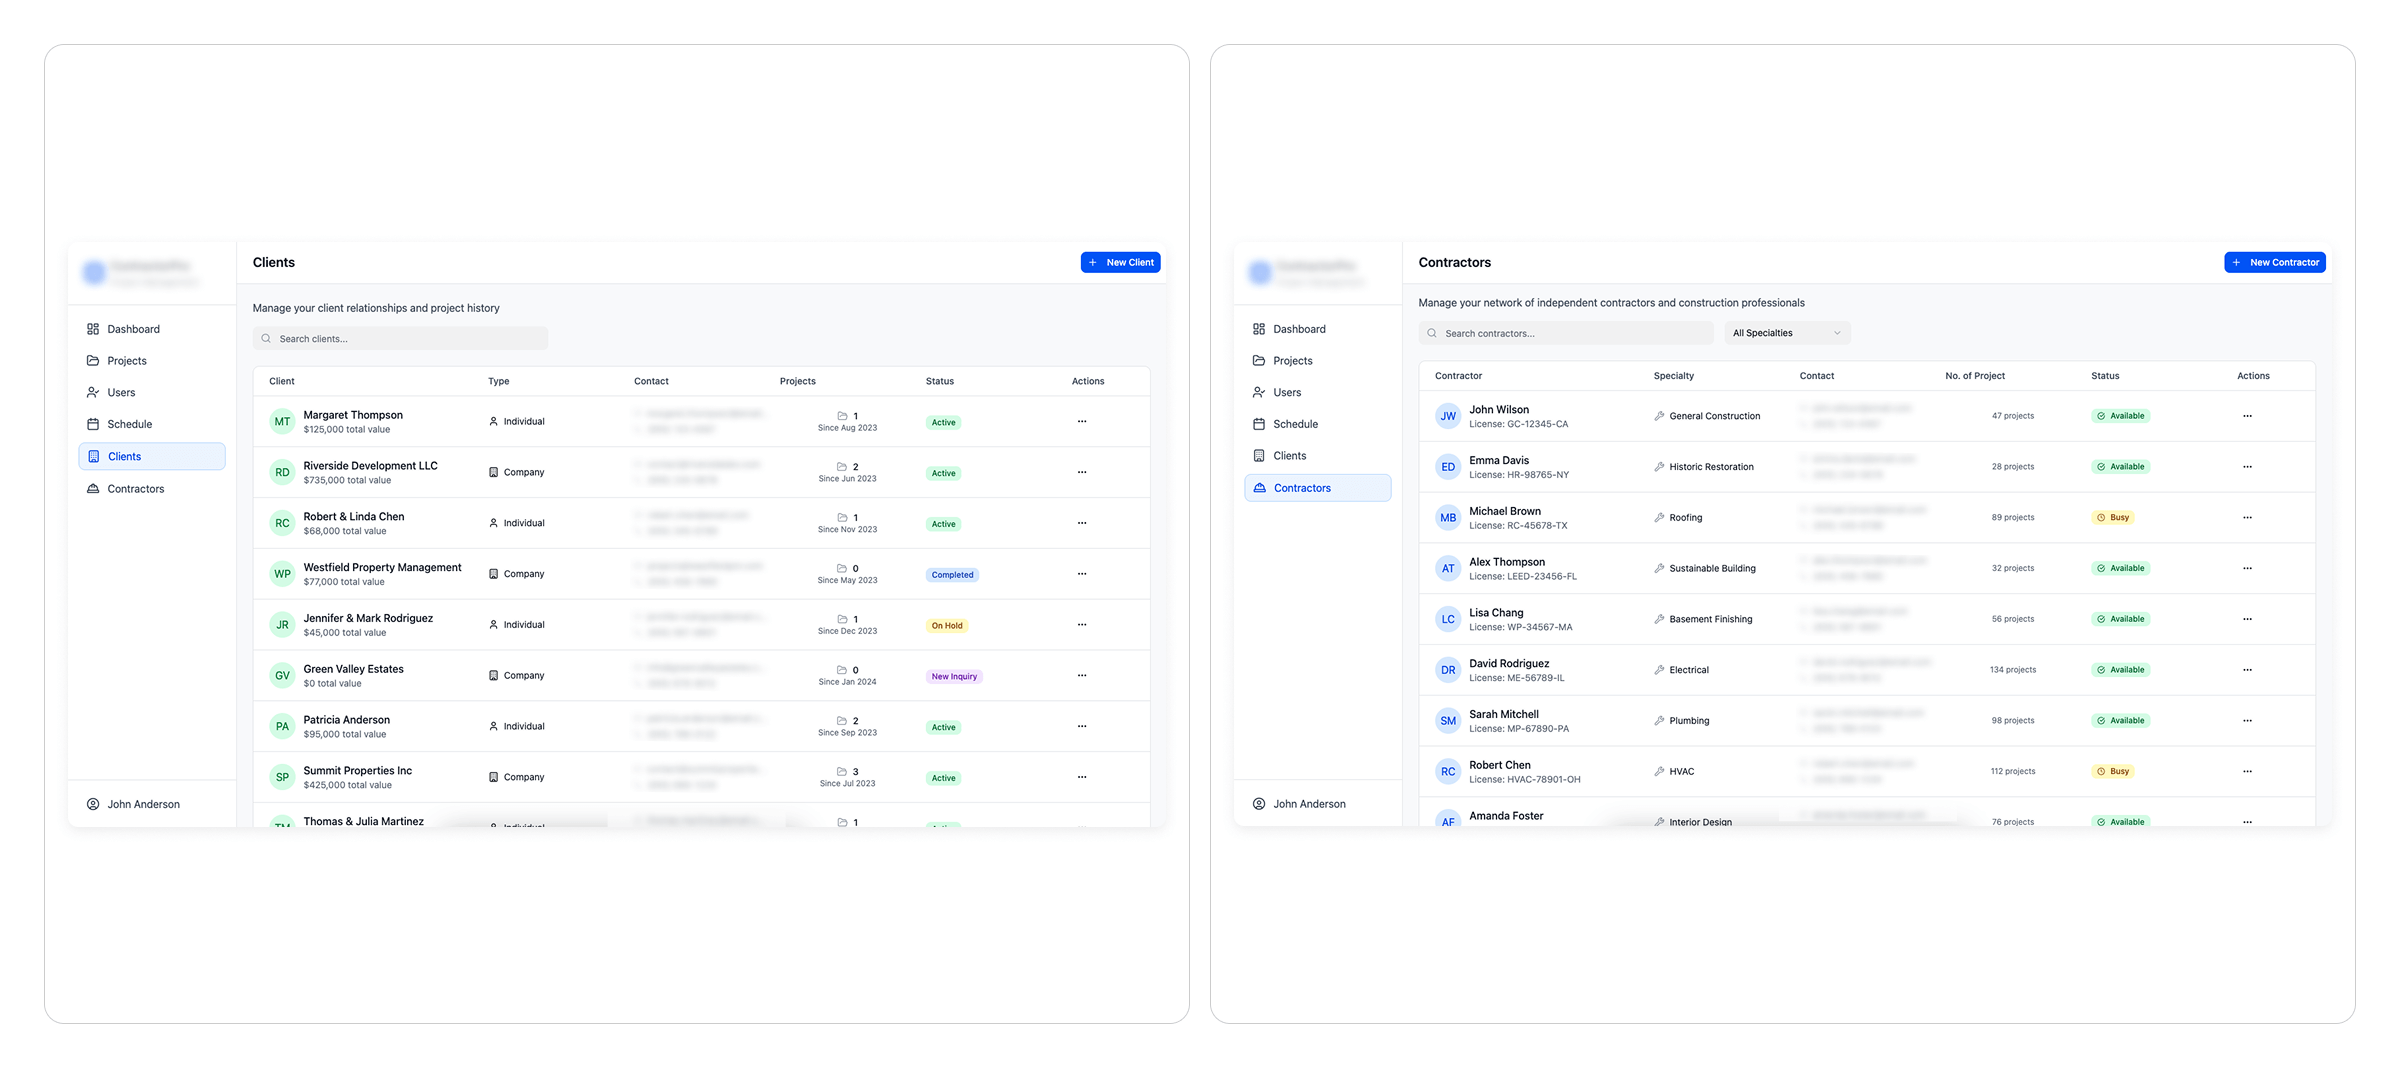
Task: Click the New Client button
Action: [x=1120, y=262]
